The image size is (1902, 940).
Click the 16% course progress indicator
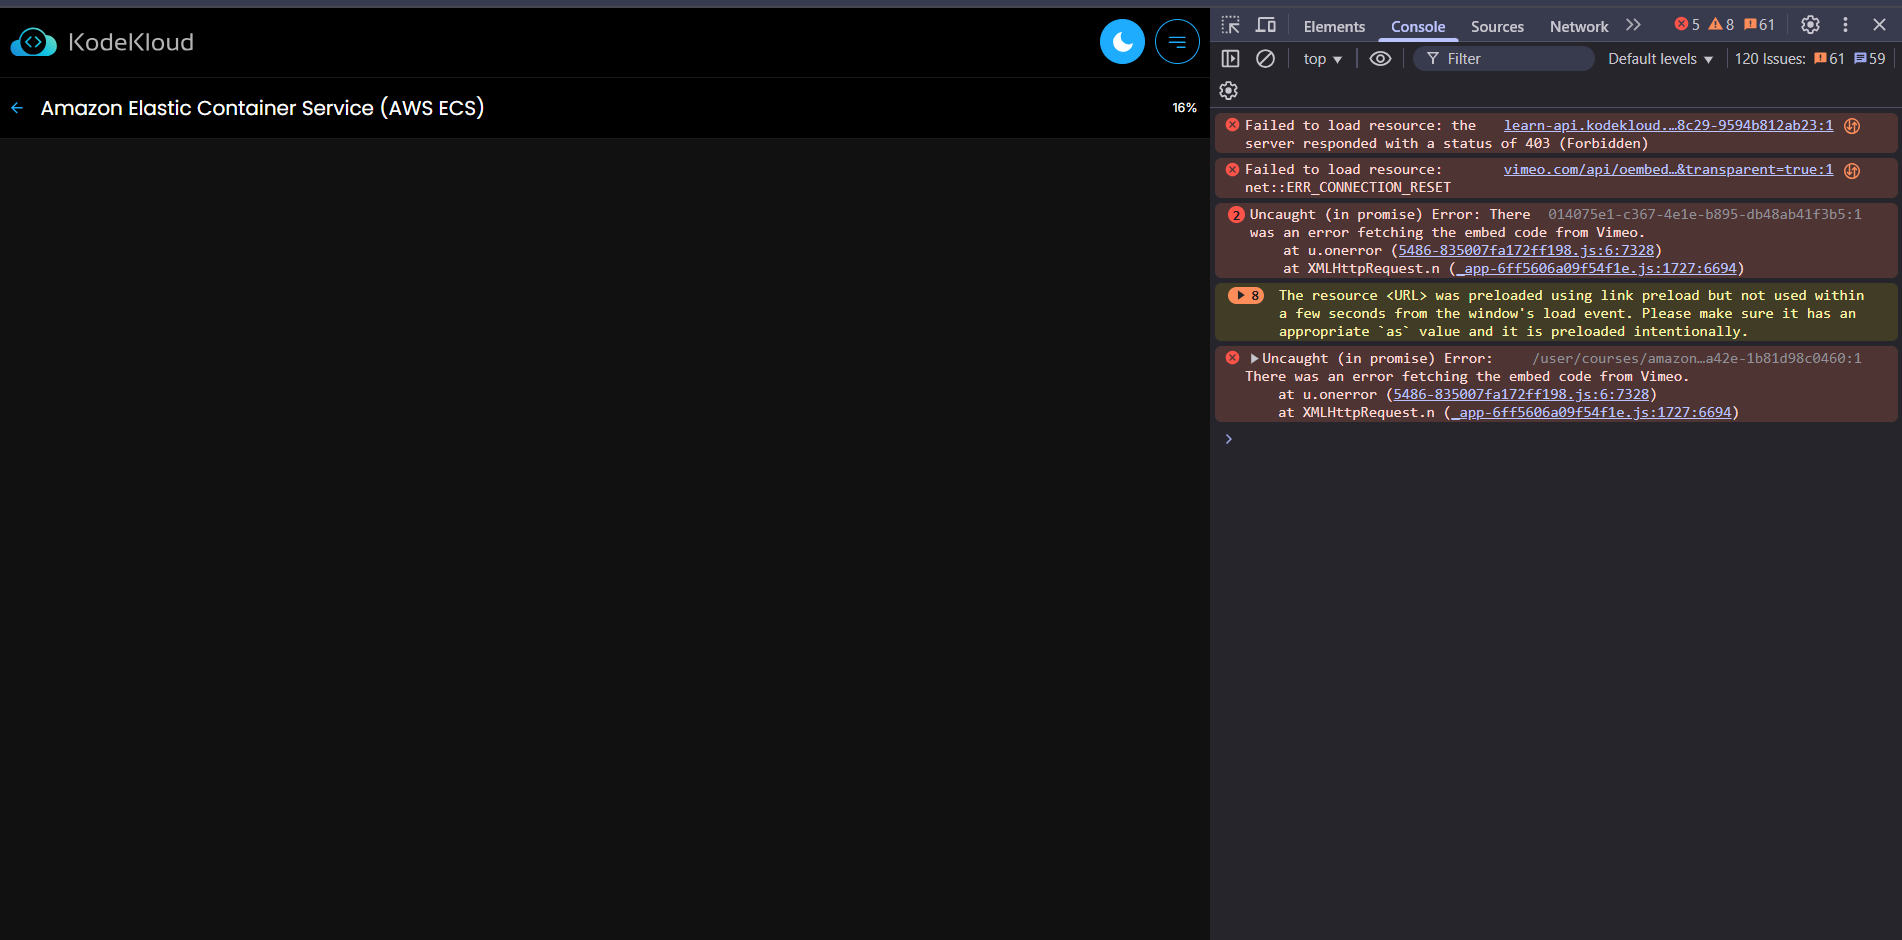(1184, 108)
